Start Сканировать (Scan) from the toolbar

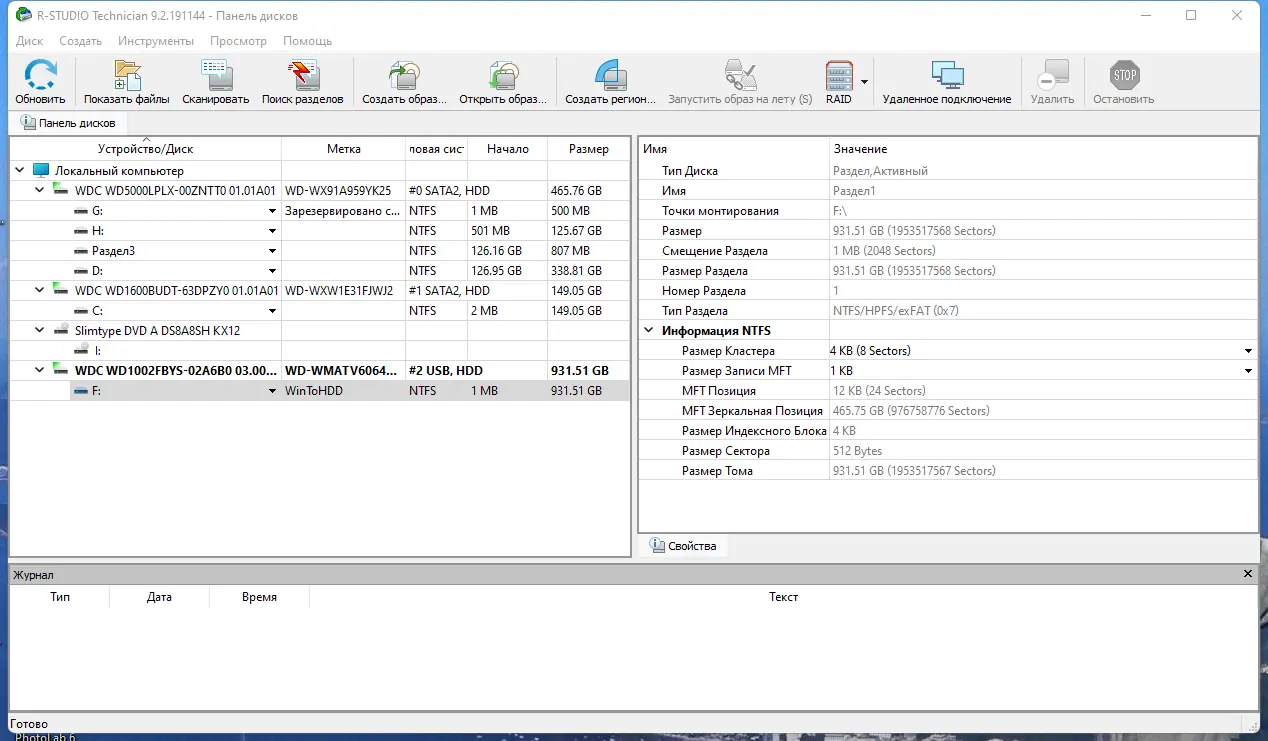coord(215,80)
